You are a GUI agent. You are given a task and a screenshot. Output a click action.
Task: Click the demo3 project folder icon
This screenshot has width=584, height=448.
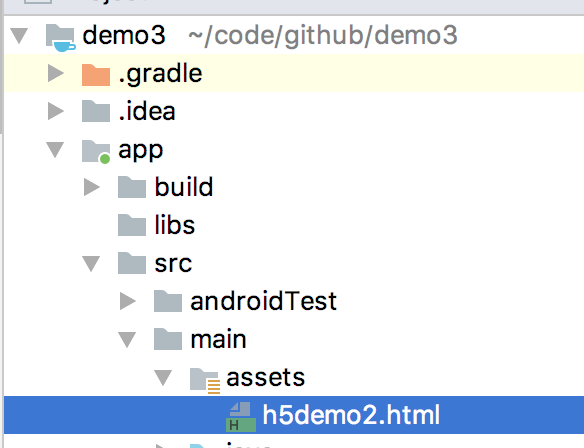(x=61, y=37)
